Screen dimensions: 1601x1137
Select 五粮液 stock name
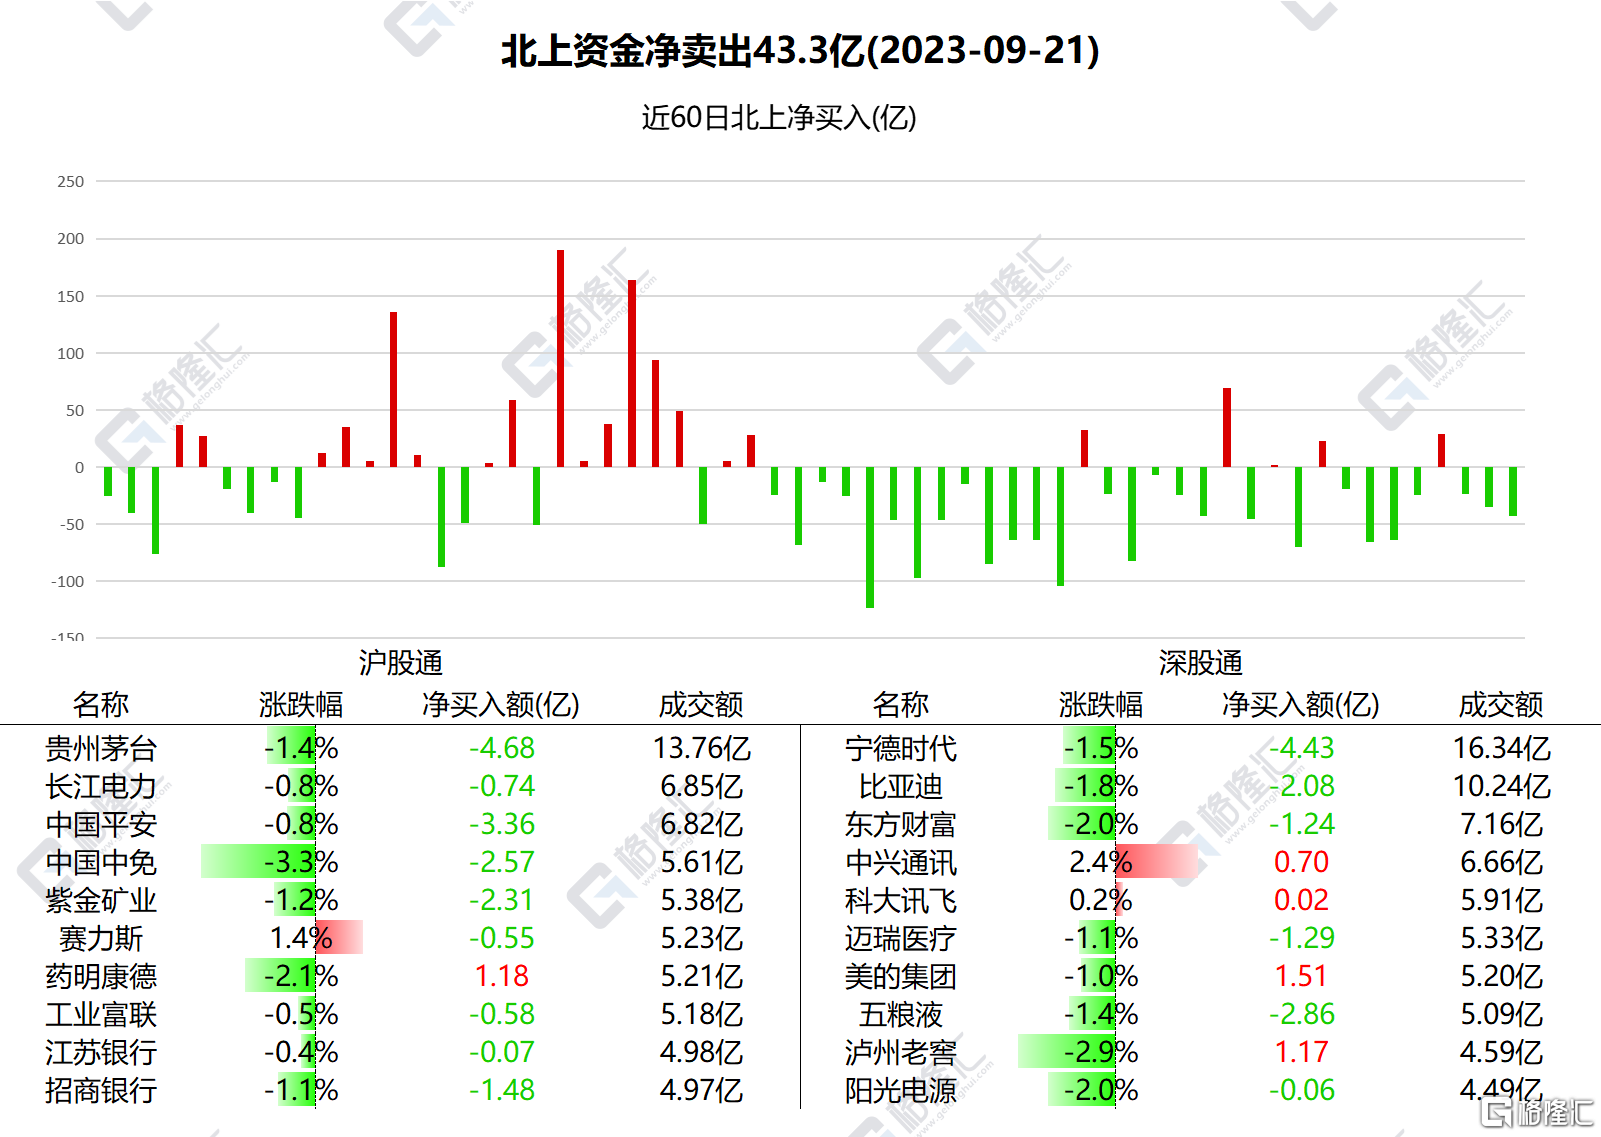coord(901,1014)
